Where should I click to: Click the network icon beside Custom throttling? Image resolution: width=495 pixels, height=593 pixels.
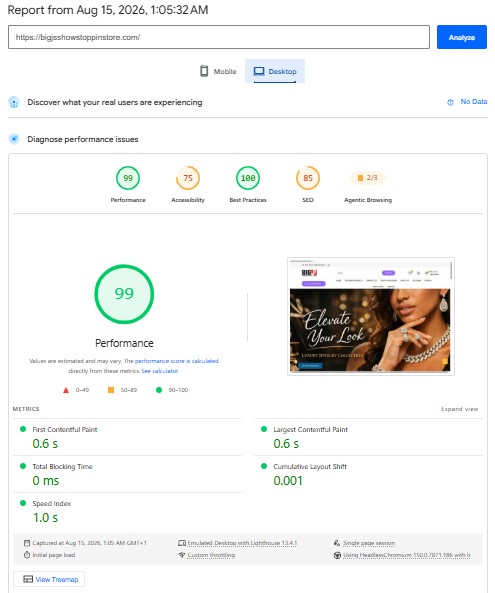coord(182,555)
